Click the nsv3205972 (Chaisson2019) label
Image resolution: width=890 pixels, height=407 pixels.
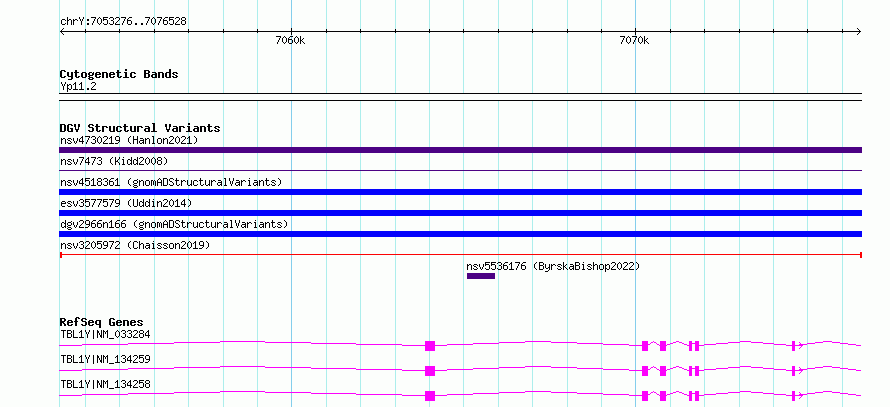135,245
